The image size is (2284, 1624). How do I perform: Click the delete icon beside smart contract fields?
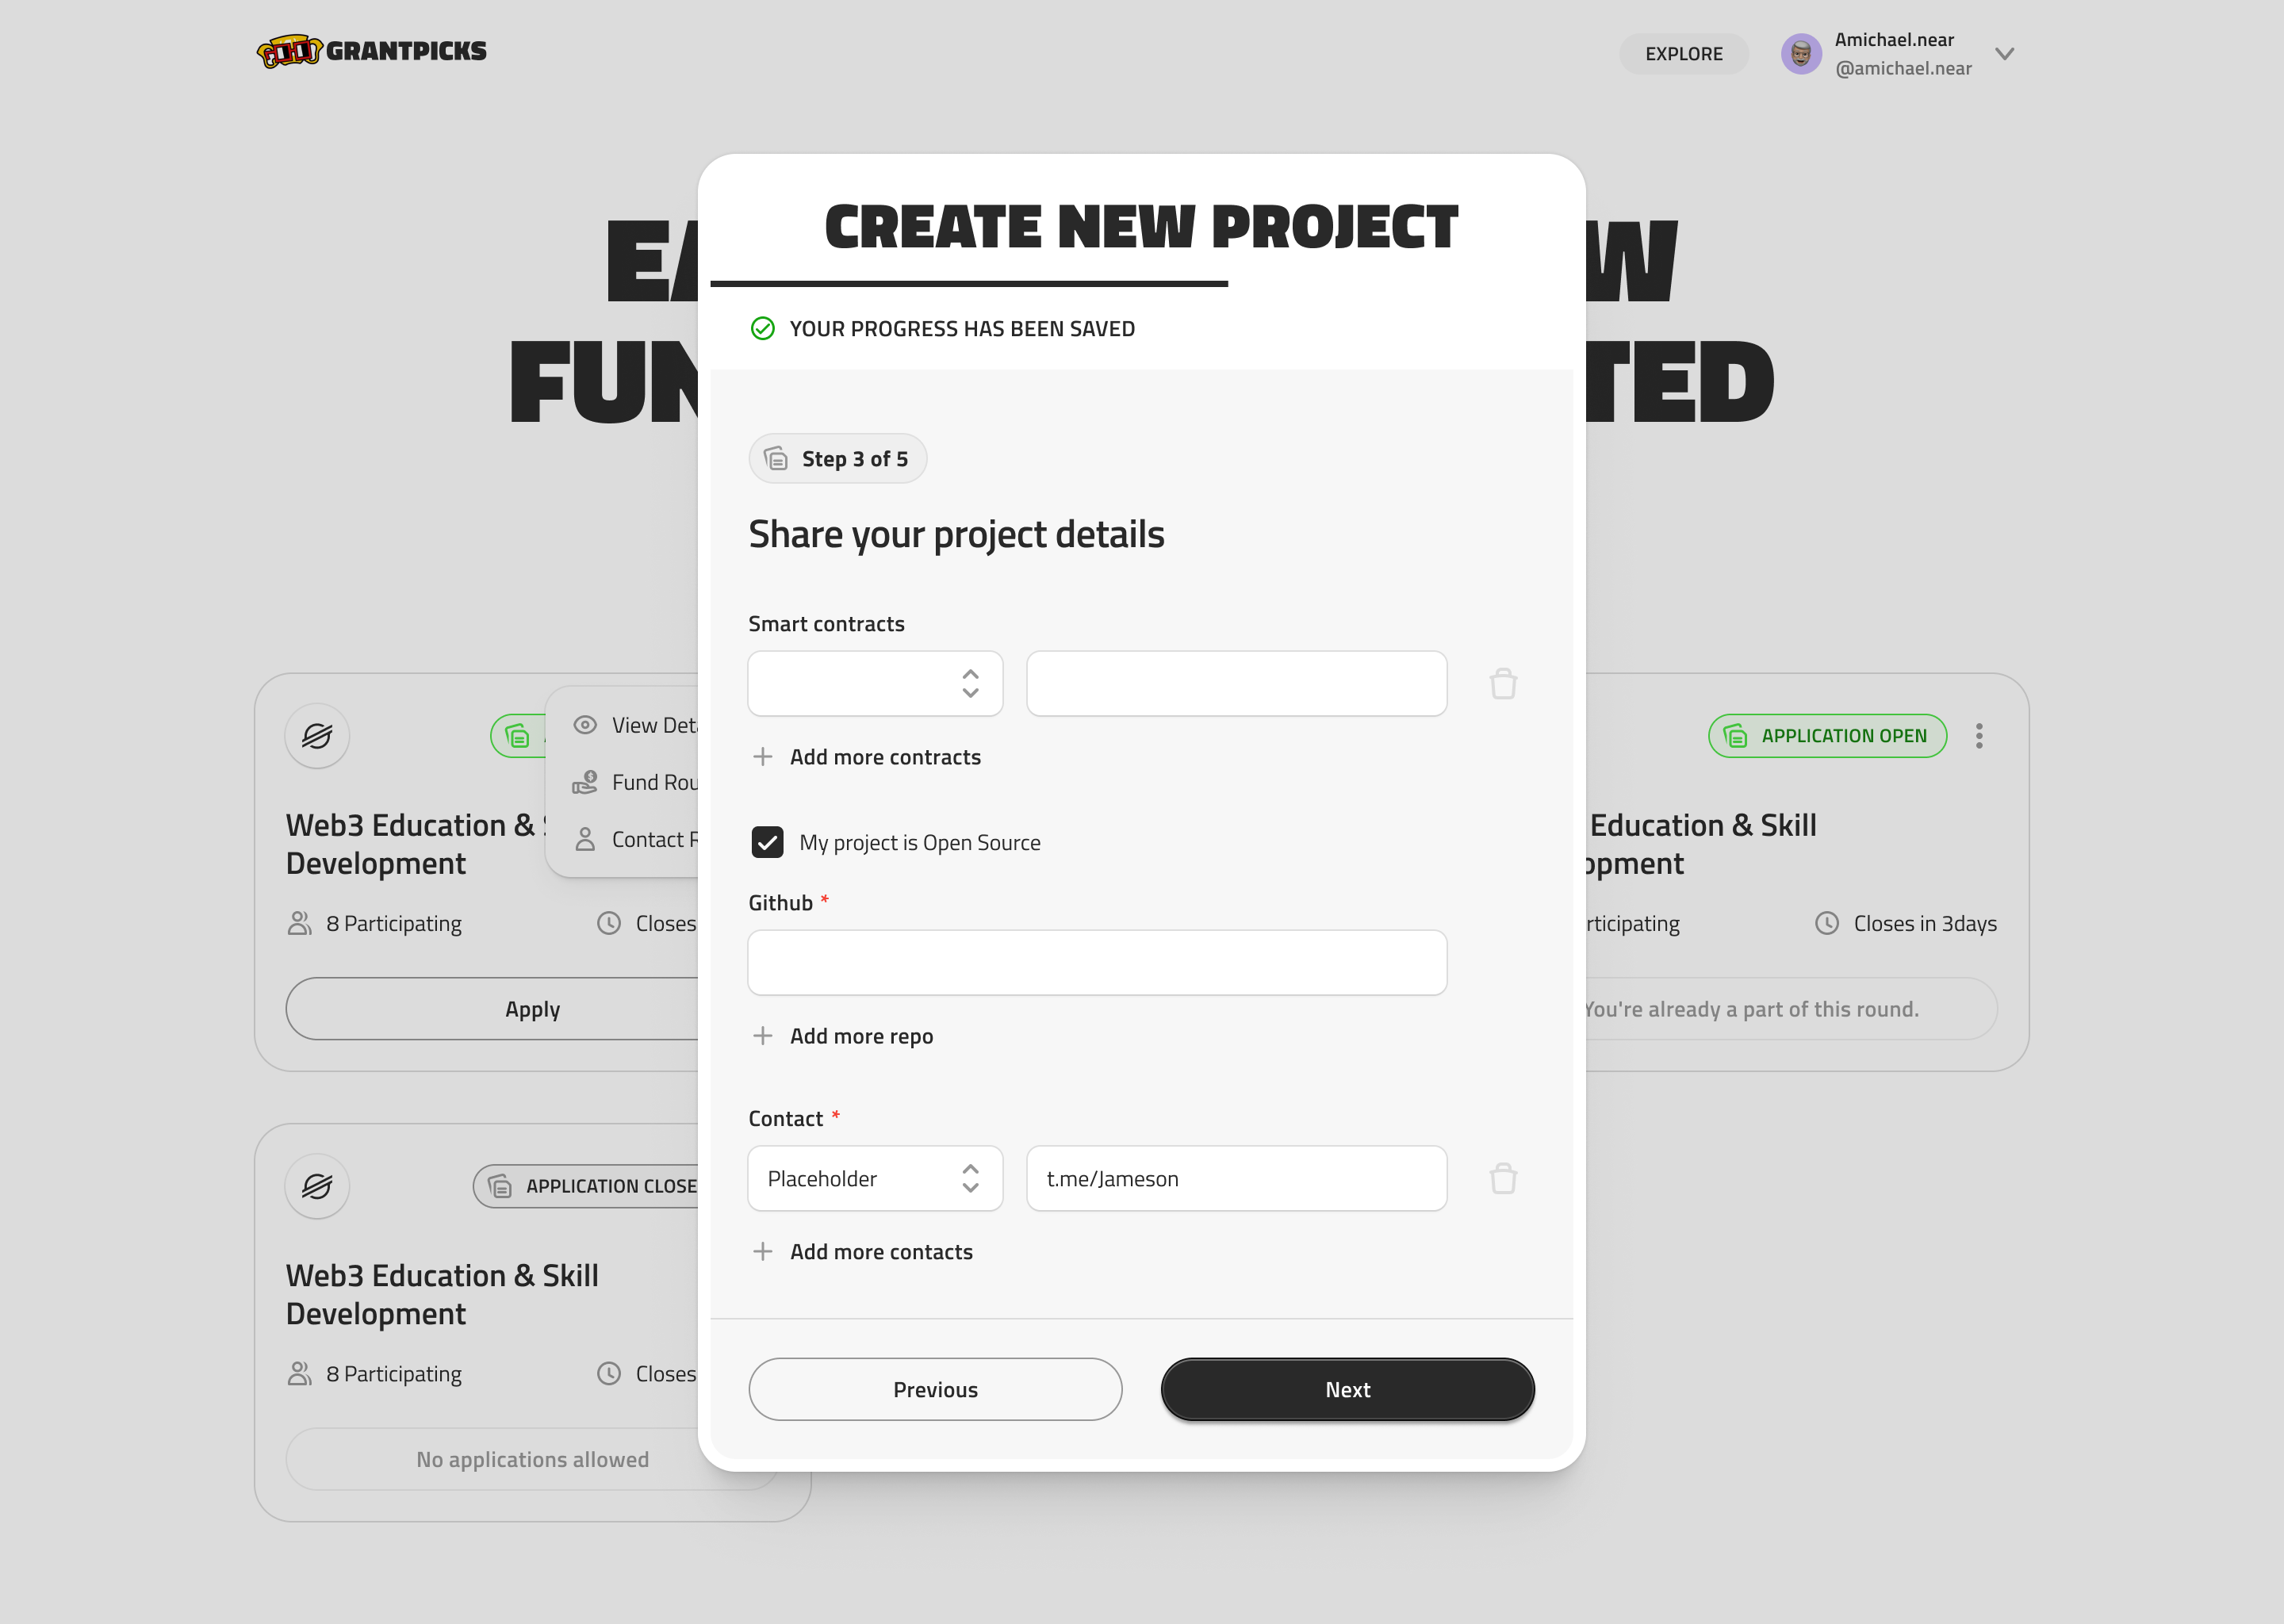[x=1502, y=683]
